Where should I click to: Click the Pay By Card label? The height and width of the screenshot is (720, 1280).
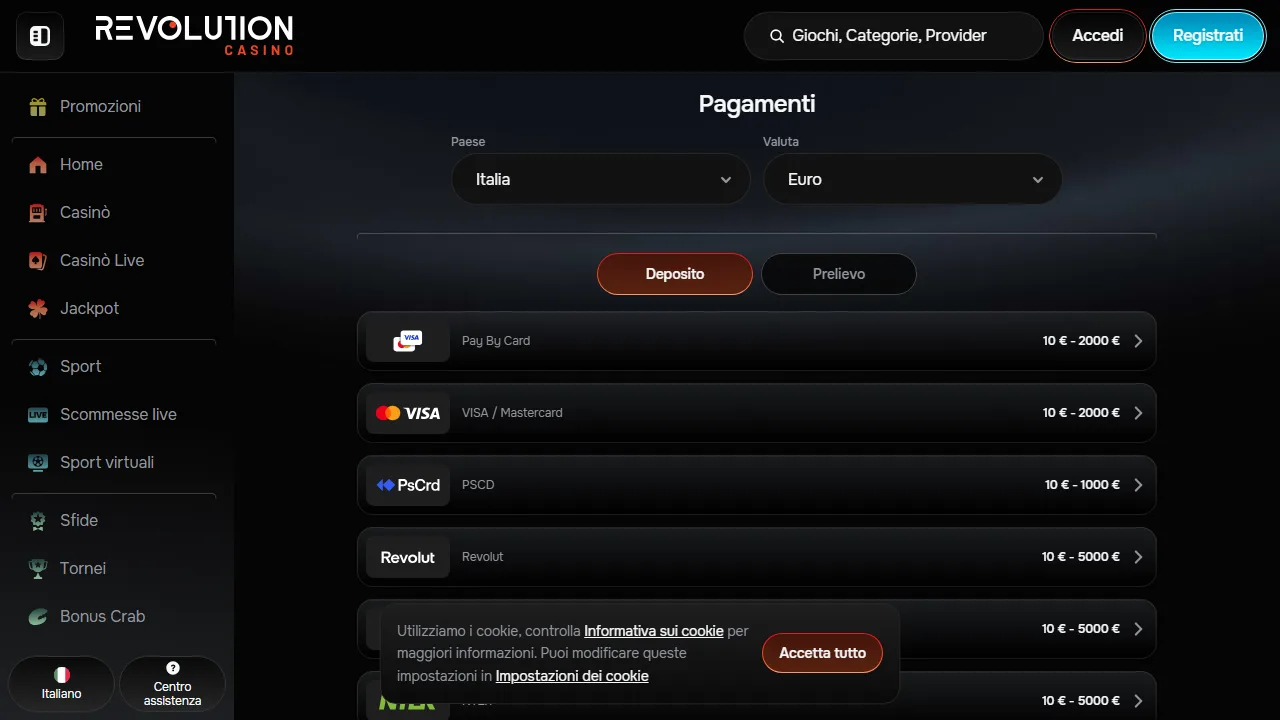coord(496,341)
